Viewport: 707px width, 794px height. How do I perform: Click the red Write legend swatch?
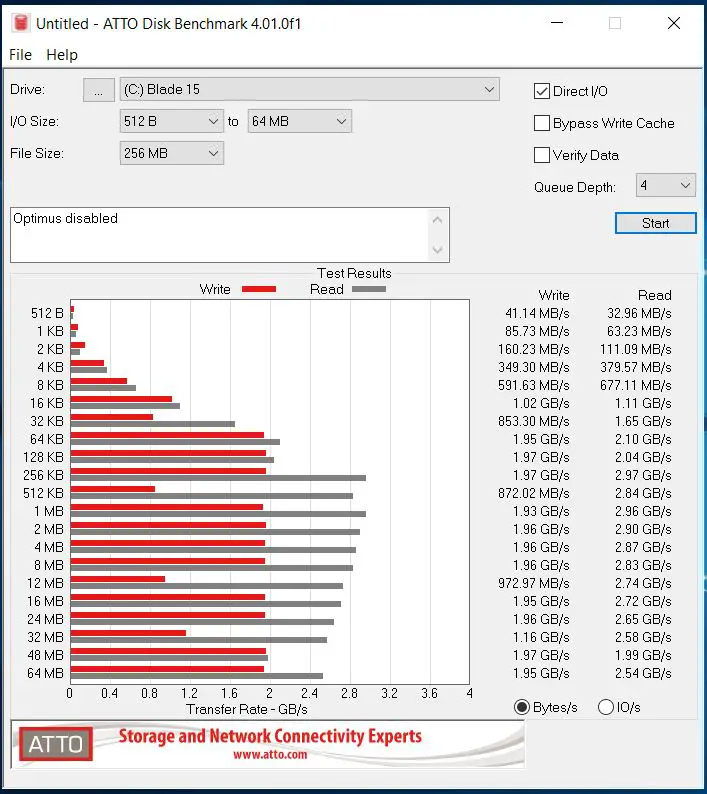(259, 289)
